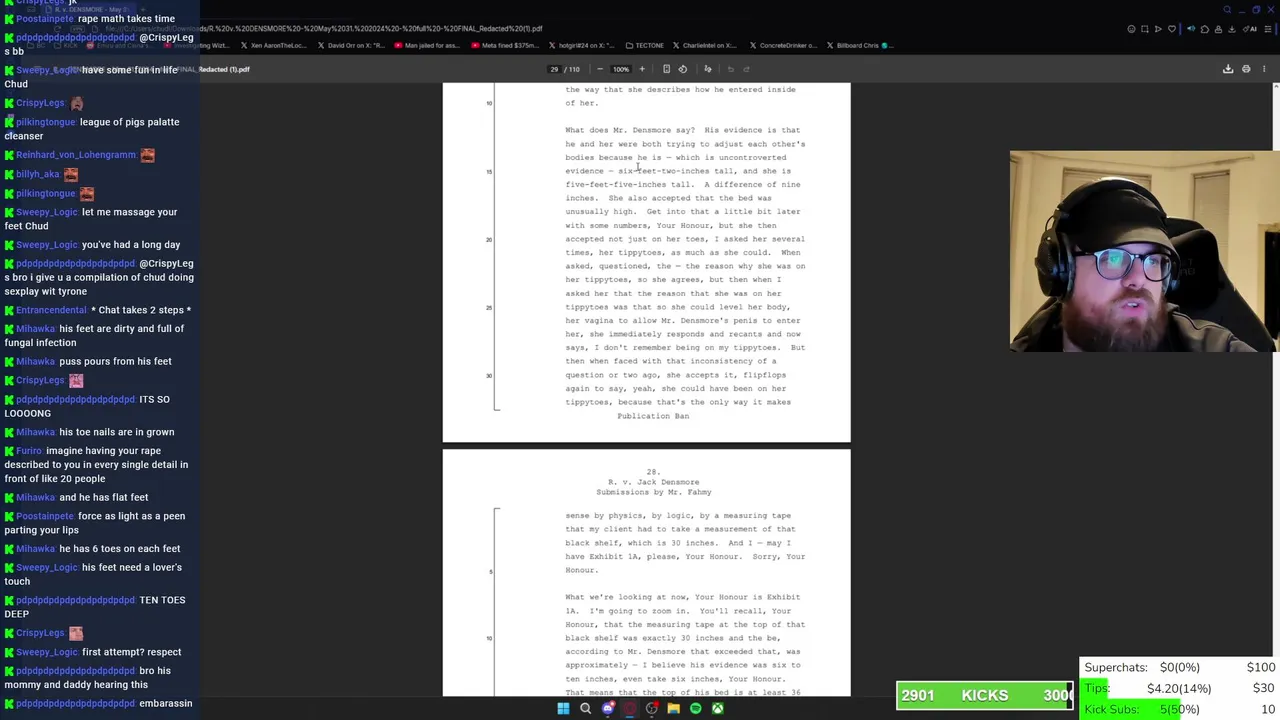This screenshot has width=1280, height=720.
Task: Open the Xbox app from the taskbar
Action: coord(718,708)
